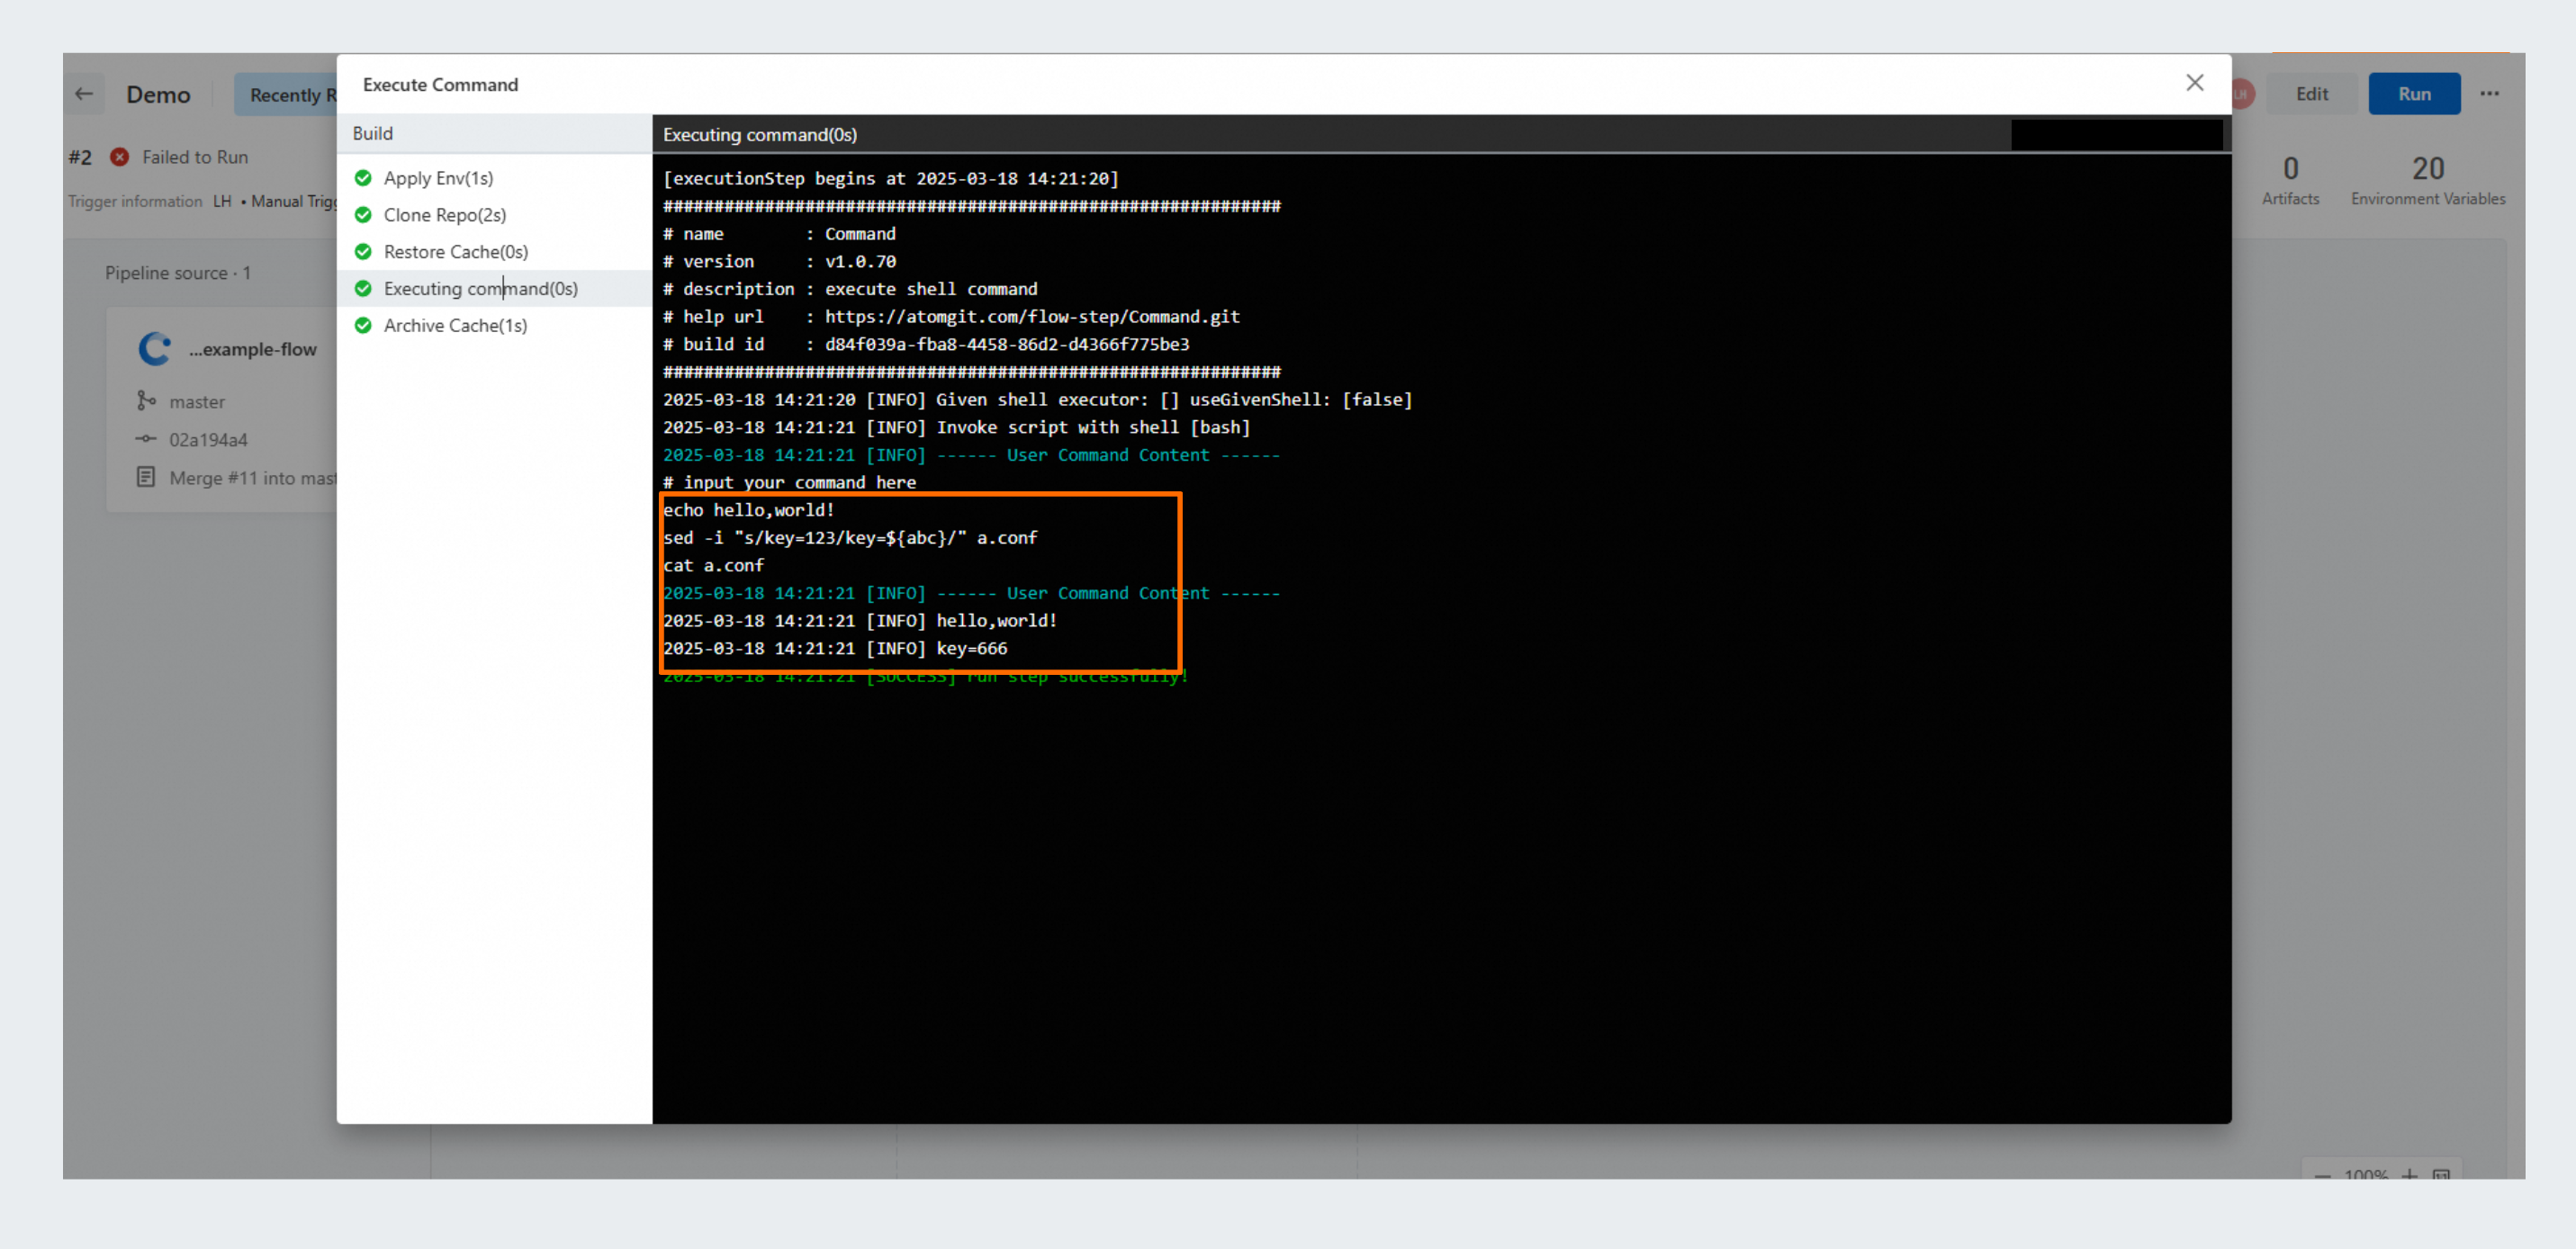This screenshot has width=2576, height=1249.
Task: Close the Execute Command dialog
Action: 2194,83
